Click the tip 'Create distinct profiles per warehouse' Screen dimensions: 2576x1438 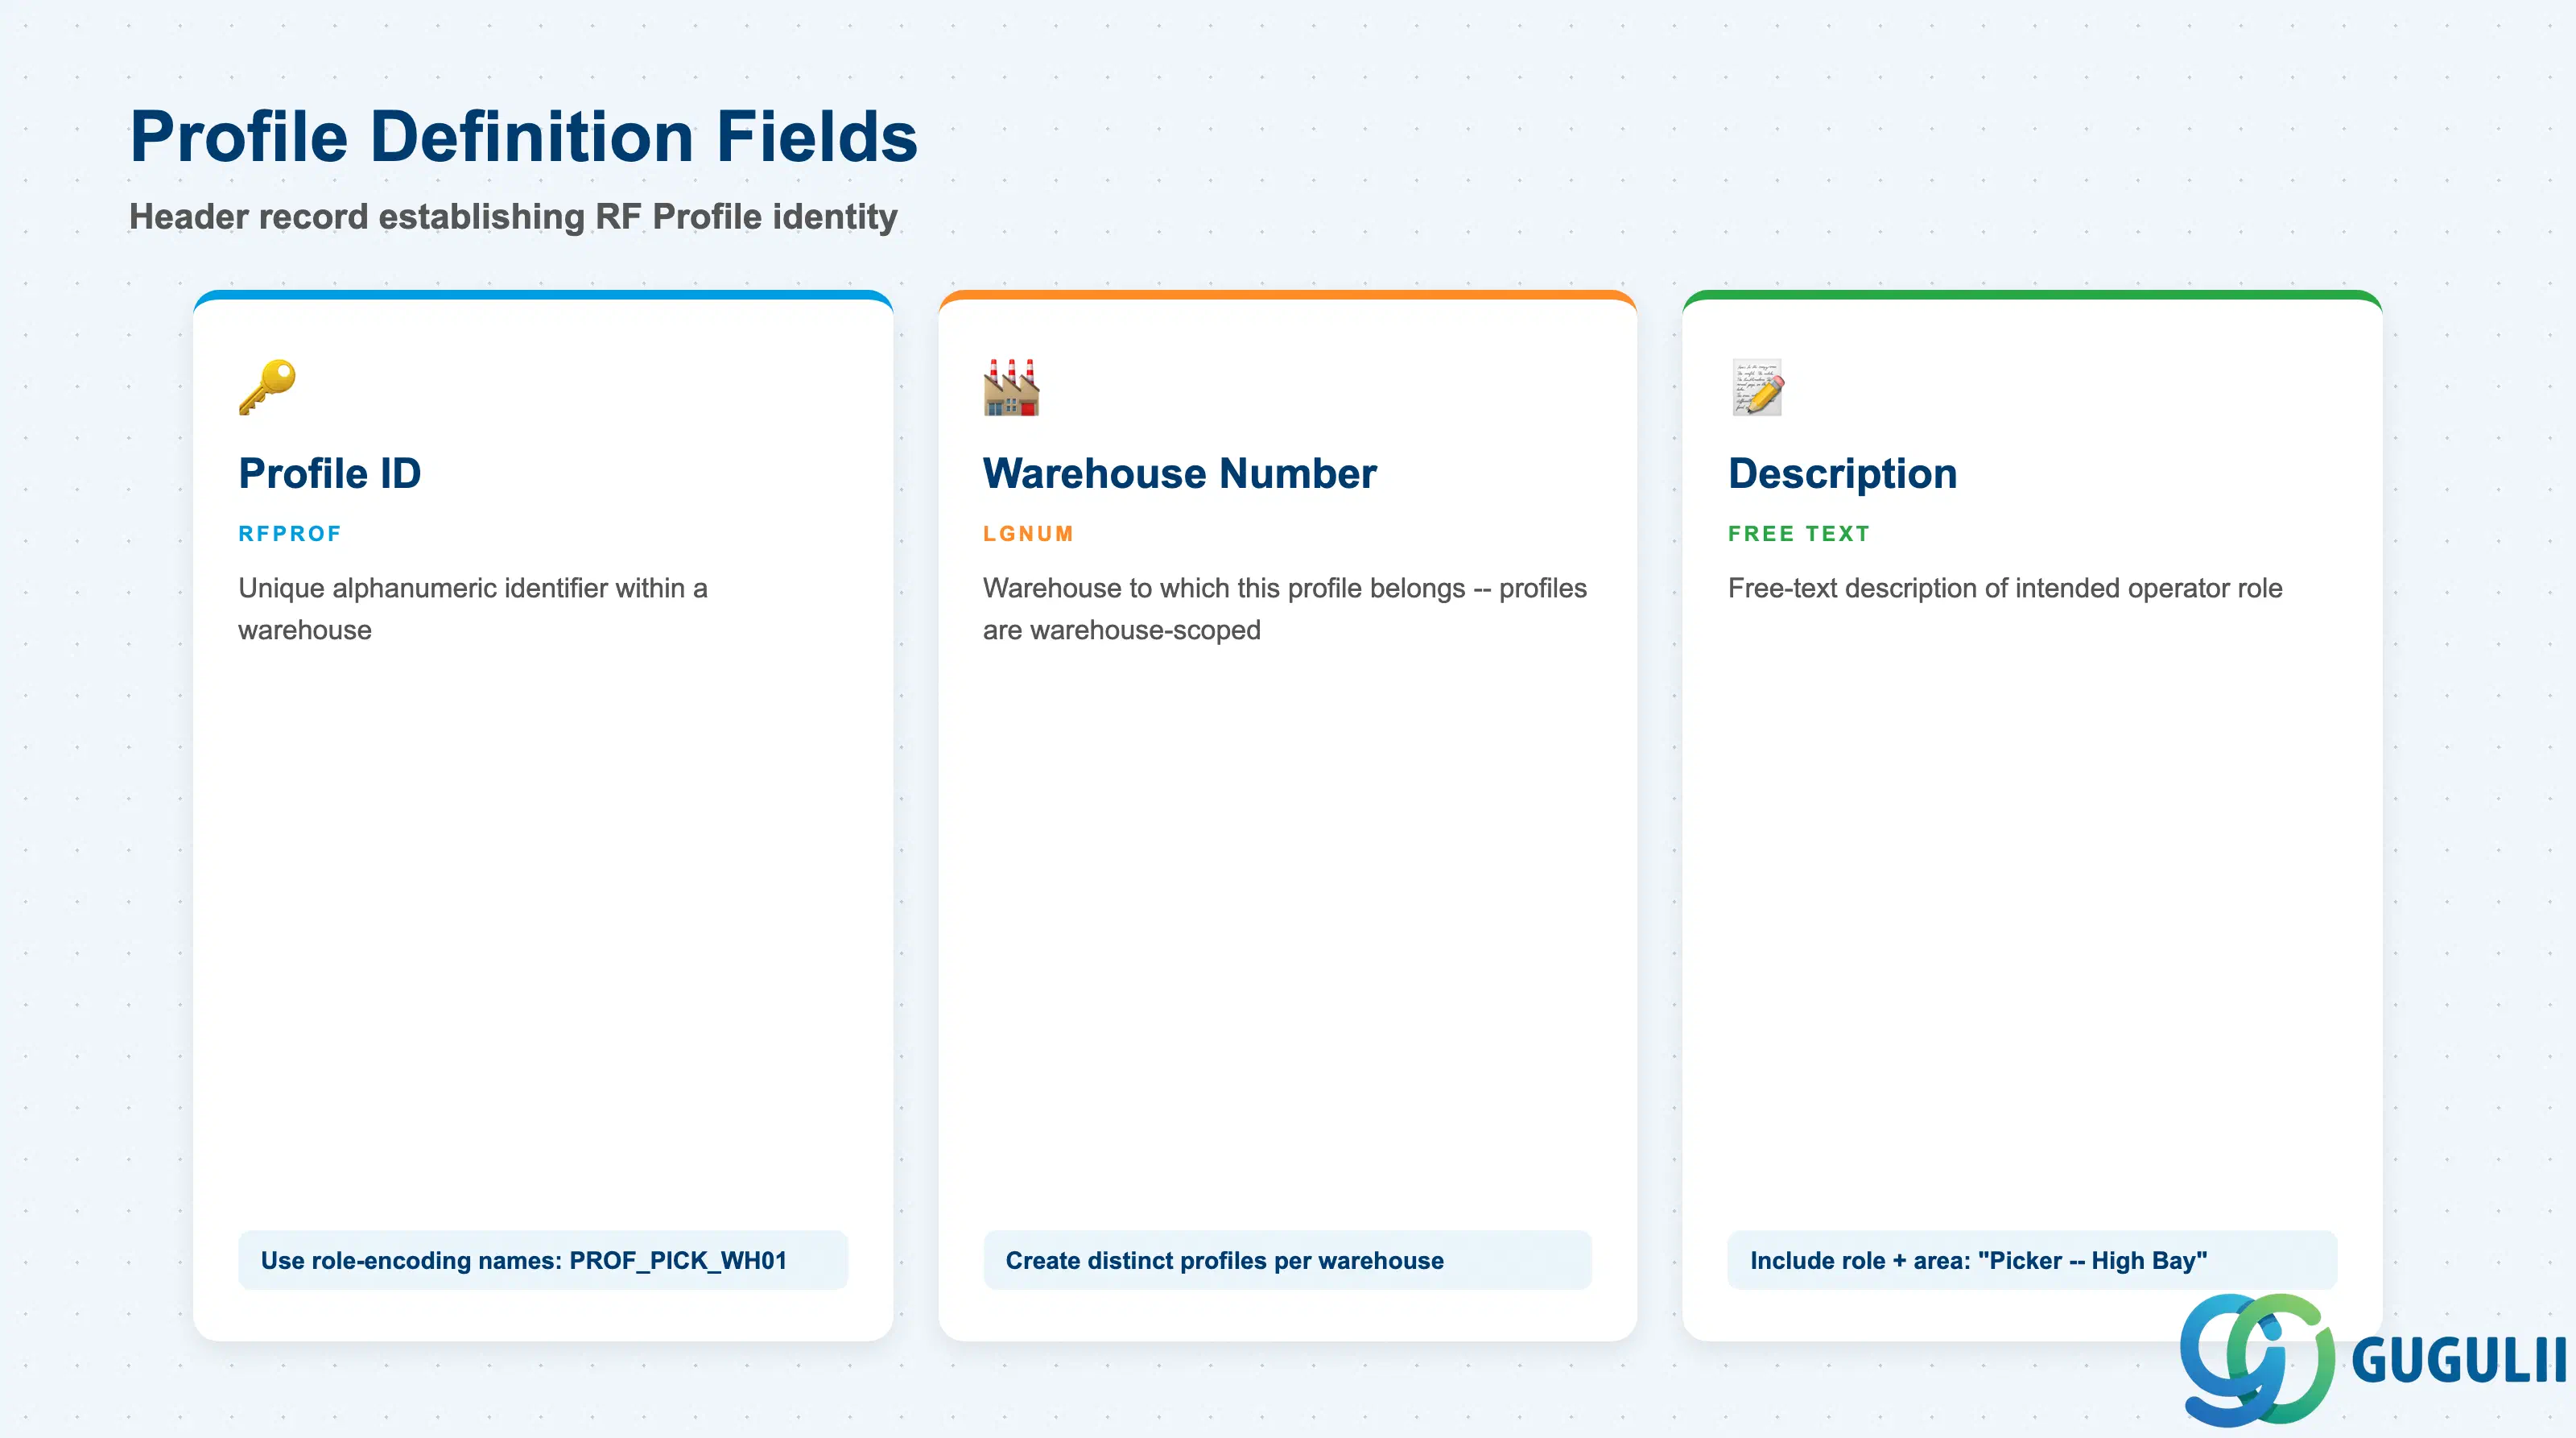click(x=1287, y=1260)
